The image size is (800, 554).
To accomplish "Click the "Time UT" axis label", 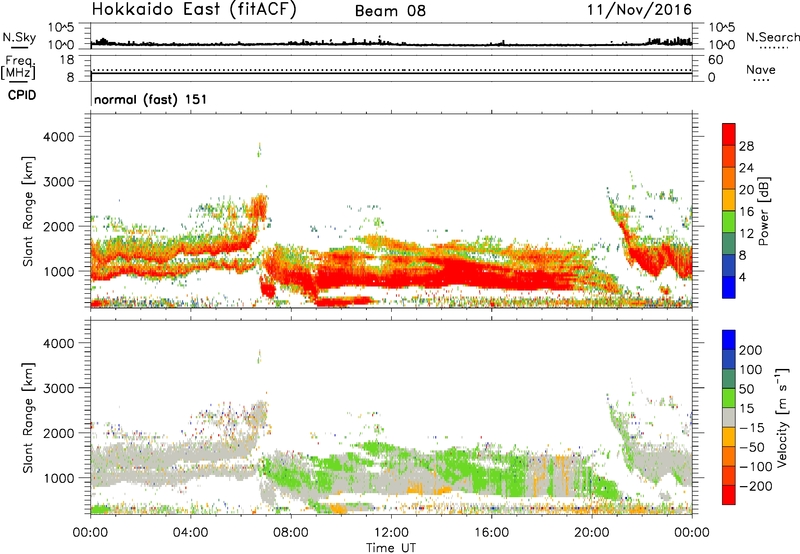I will pos(391,548).
